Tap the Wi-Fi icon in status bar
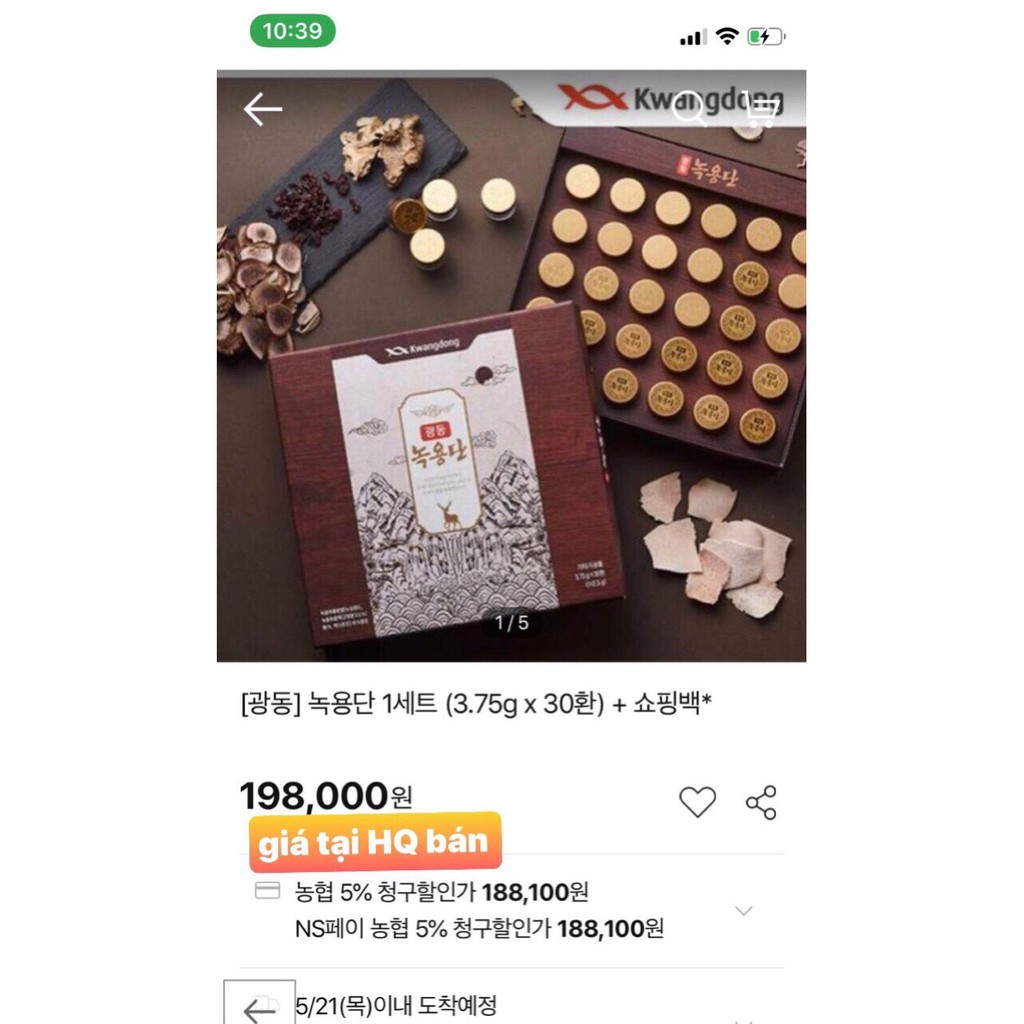Image resolution: width=1024 pixels, height=1024 pixels. tap(727, 37)
